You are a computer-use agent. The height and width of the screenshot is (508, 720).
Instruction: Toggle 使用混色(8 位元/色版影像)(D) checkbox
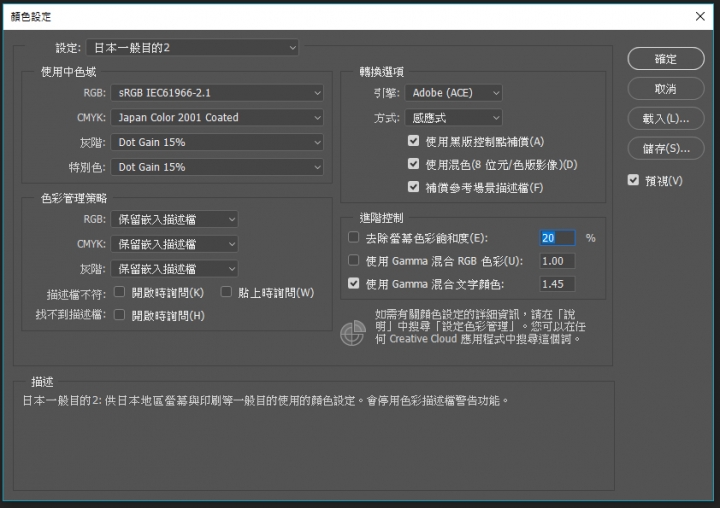coord(413,164)
